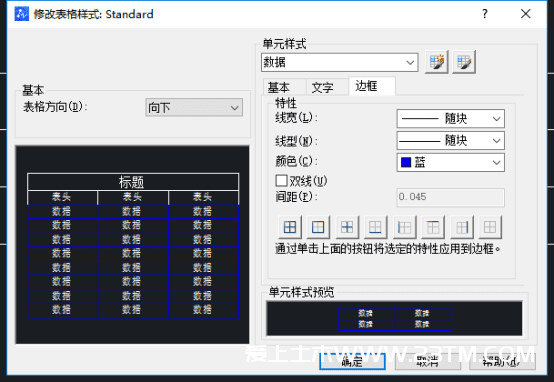The image size is (554, 382).
Task: Click the 标题 row in table preview
Action: pos(133,182)
